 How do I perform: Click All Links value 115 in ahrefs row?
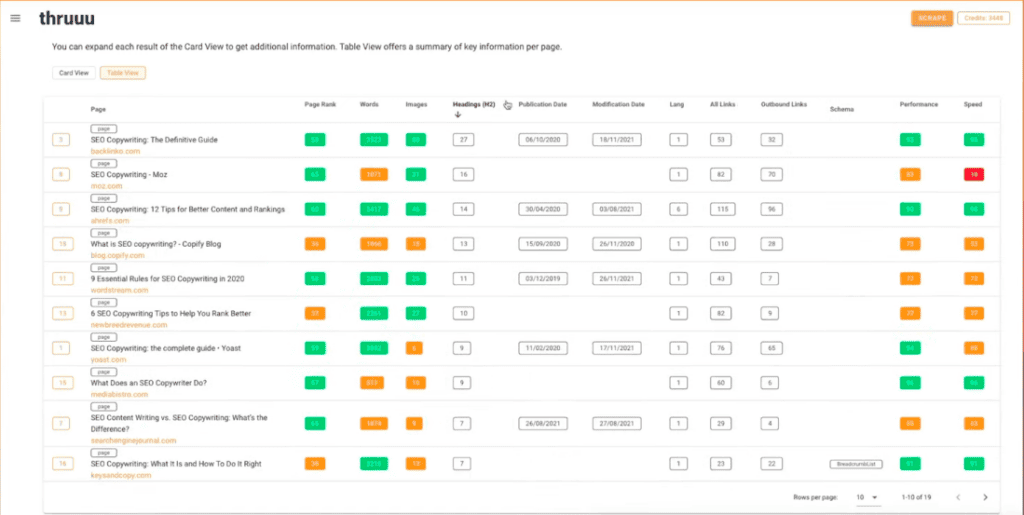722,209
